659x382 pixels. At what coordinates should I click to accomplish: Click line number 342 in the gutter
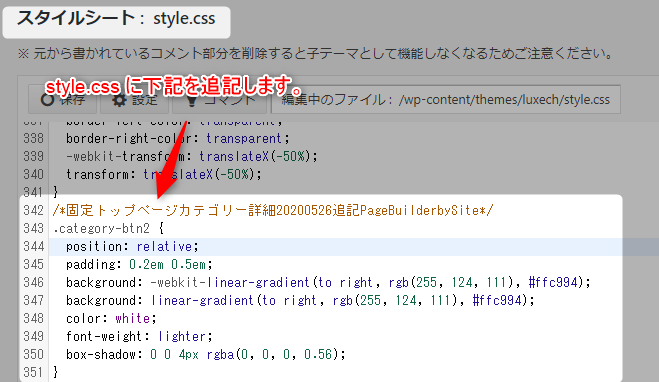pyautogui.click(x=34, y=210)
